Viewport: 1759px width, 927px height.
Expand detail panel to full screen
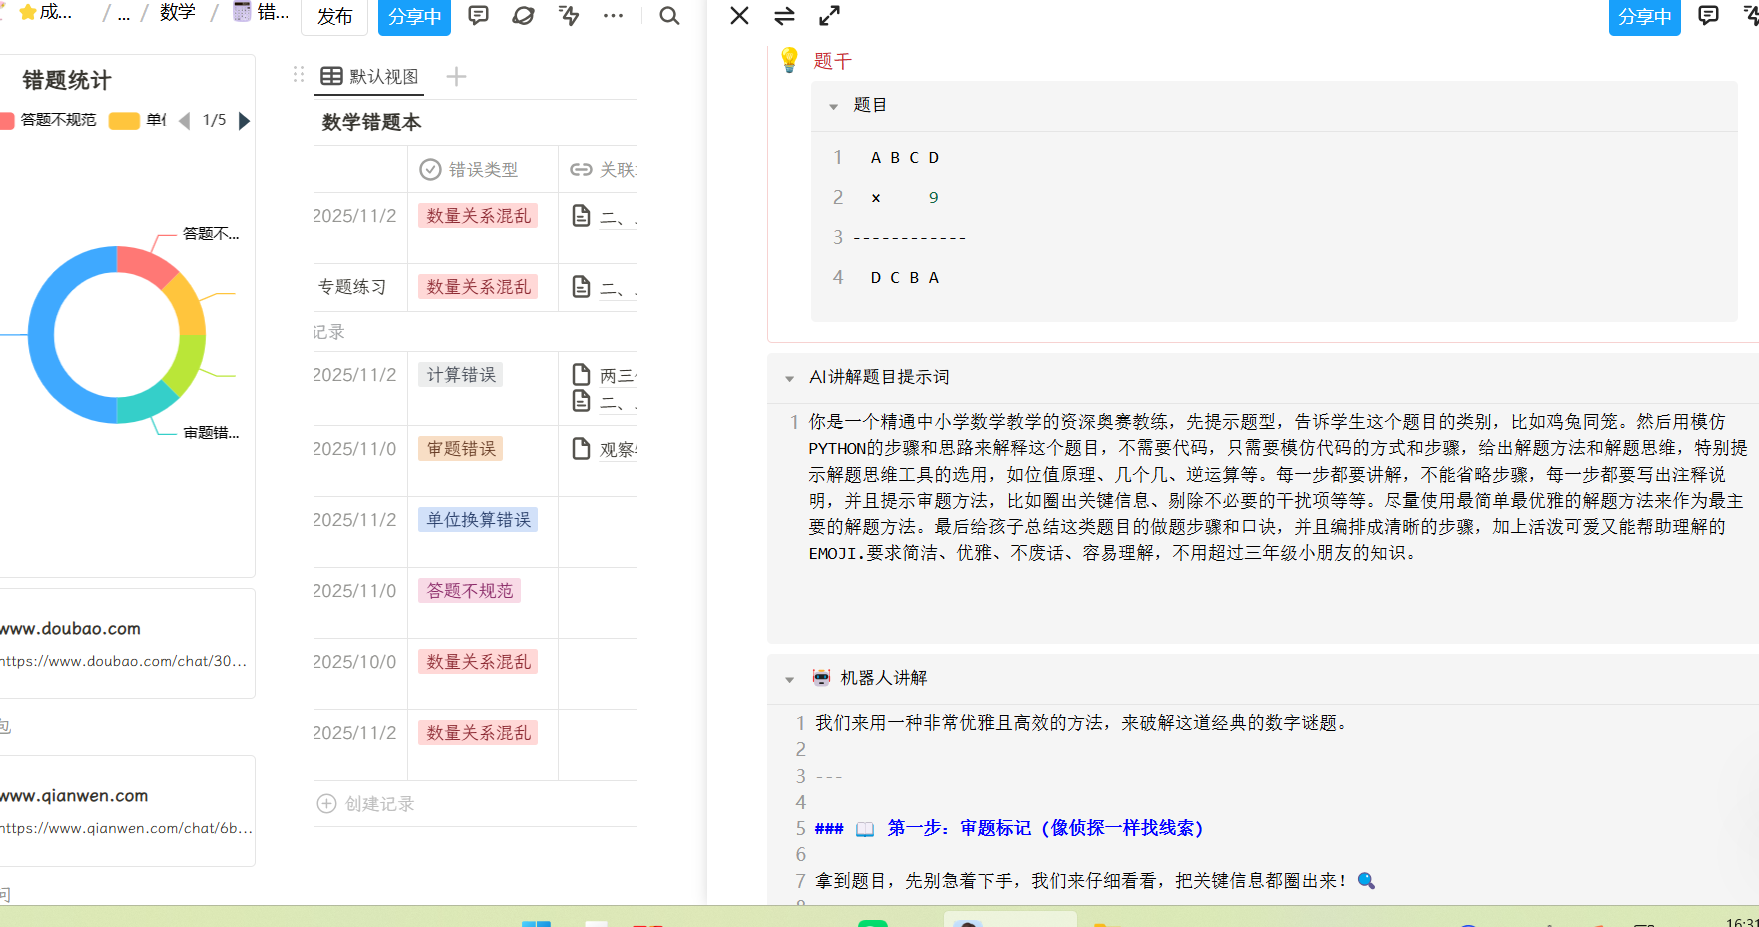click(x=829, y=16)
